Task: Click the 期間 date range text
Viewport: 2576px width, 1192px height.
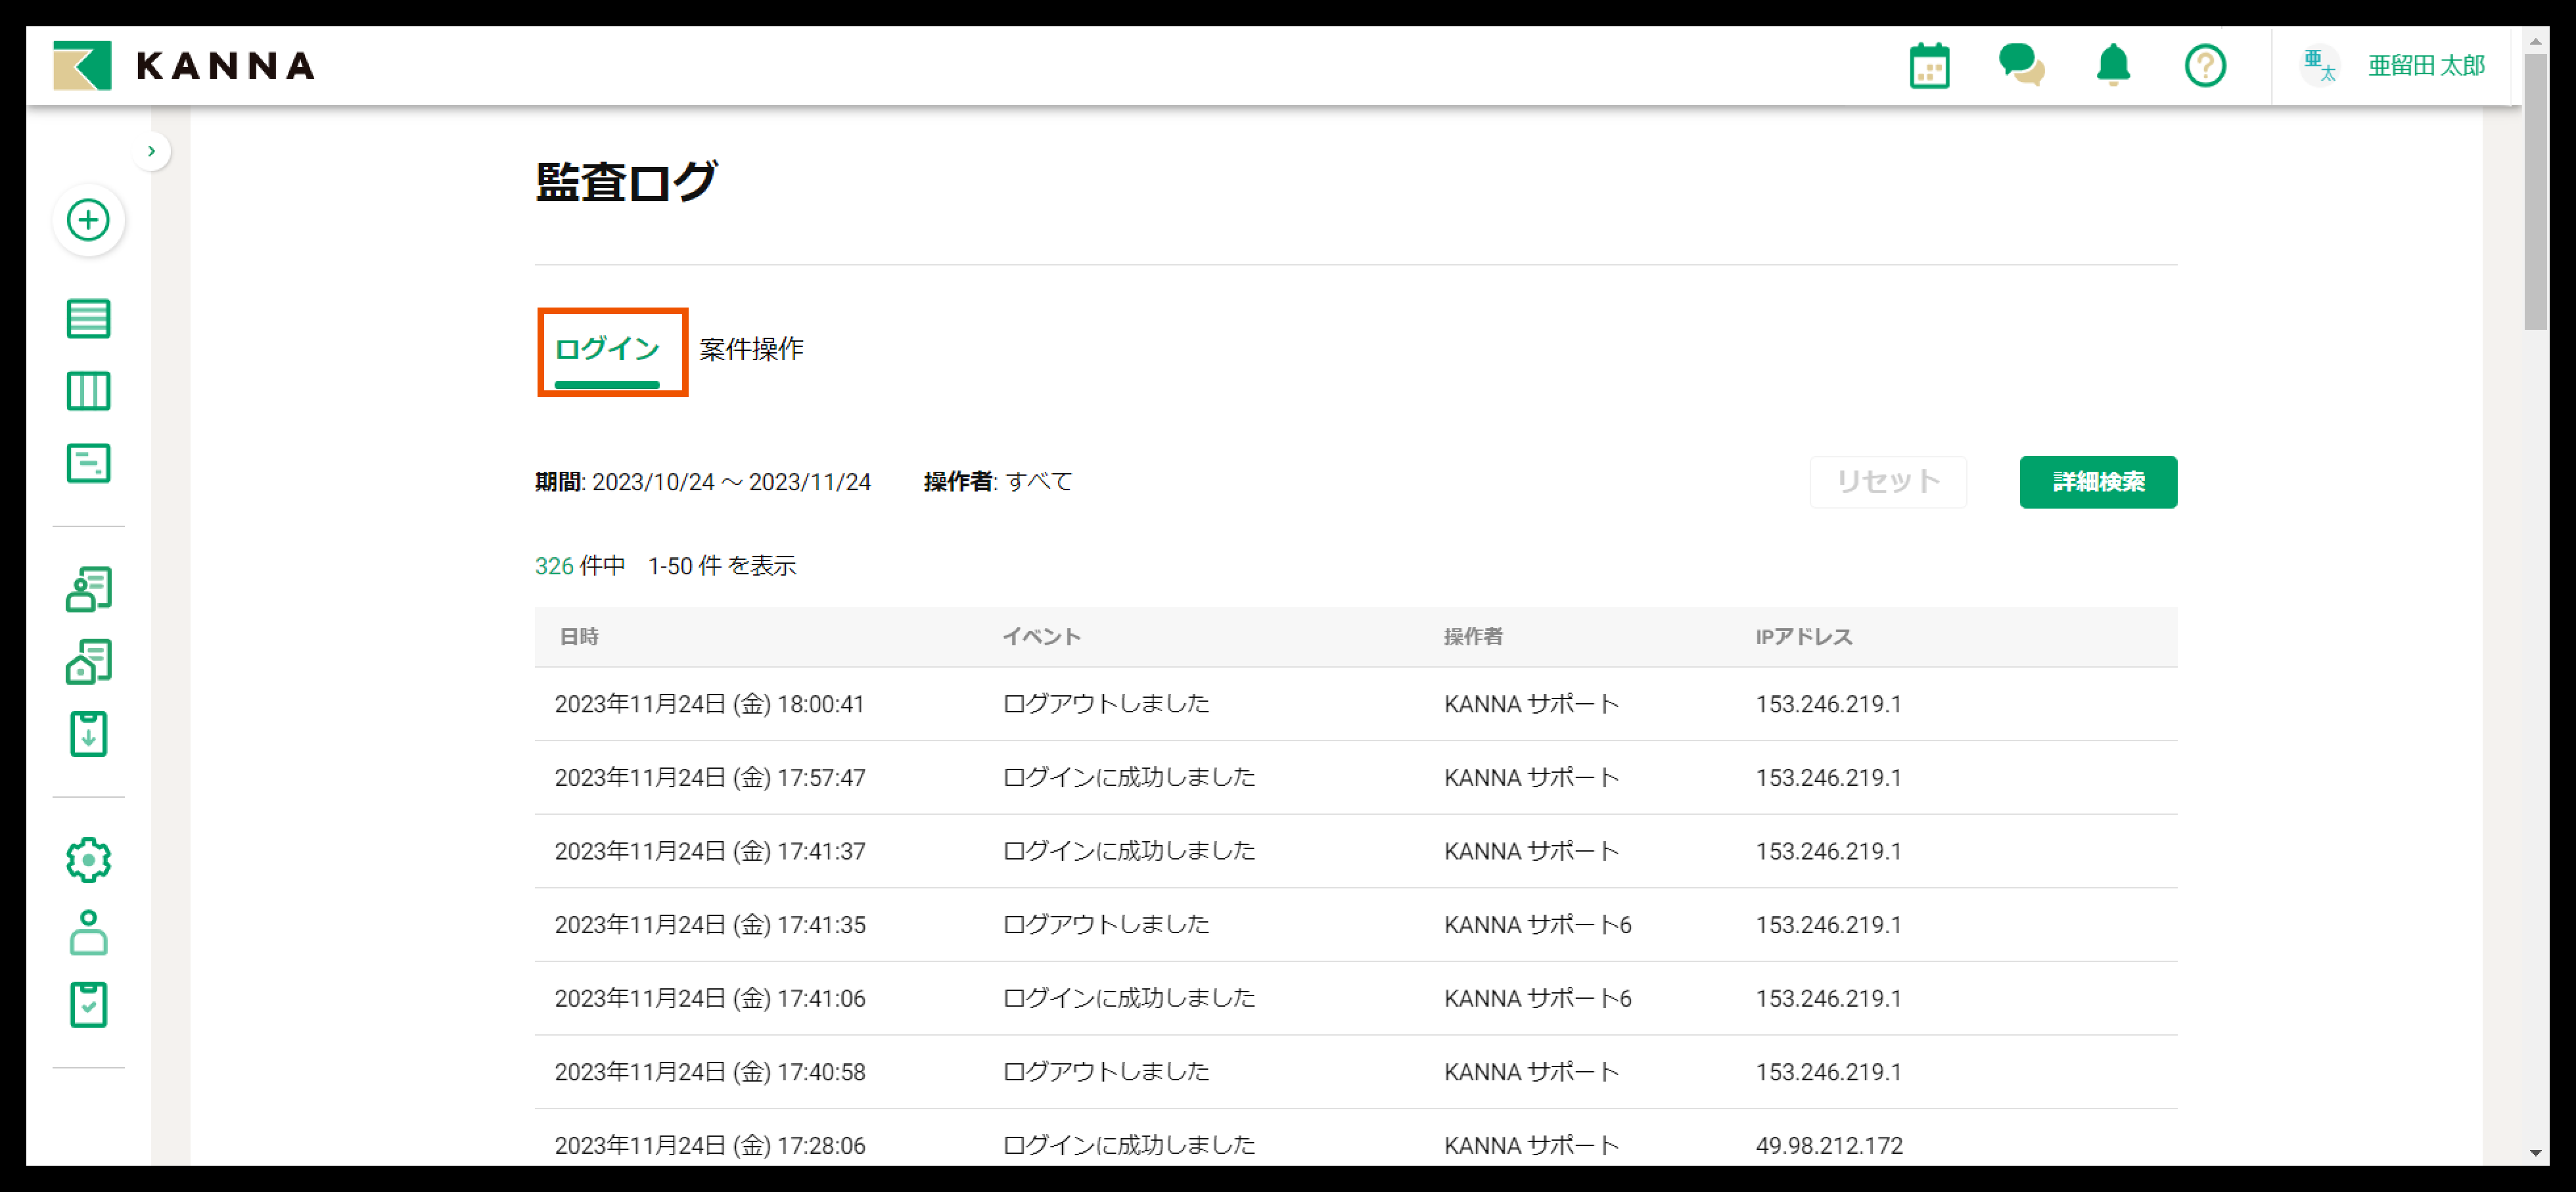Action: pos(703,482)
